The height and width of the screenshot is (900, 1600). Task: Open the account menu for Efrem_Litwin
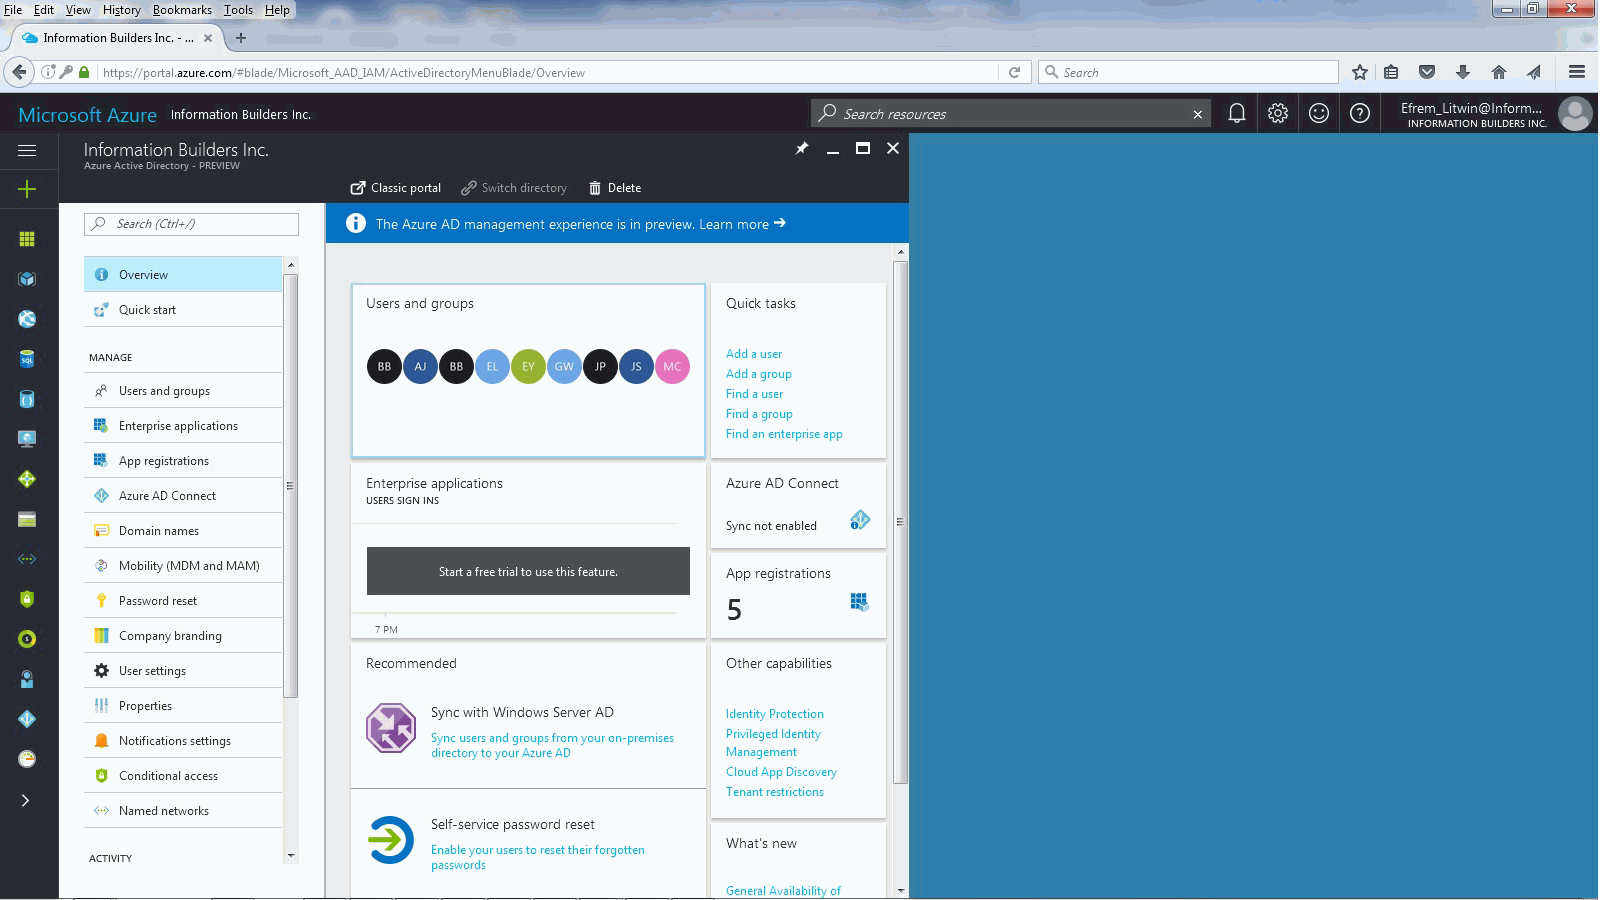1495,114
